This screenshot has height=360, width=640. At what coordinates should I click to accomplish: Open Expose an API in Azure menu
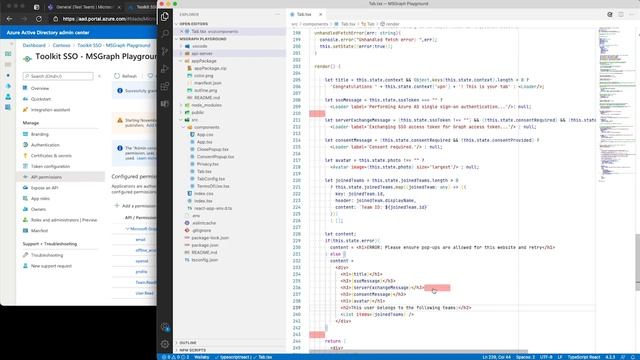pos(44,188)
